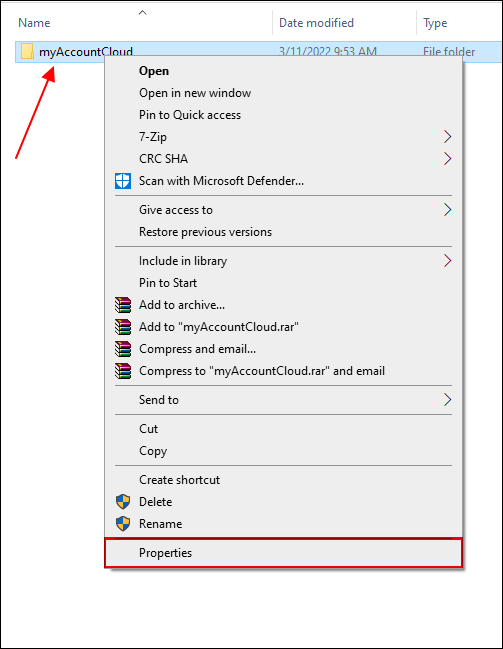Expand the Include in library submenu arrow

click(x=448, y=261)
